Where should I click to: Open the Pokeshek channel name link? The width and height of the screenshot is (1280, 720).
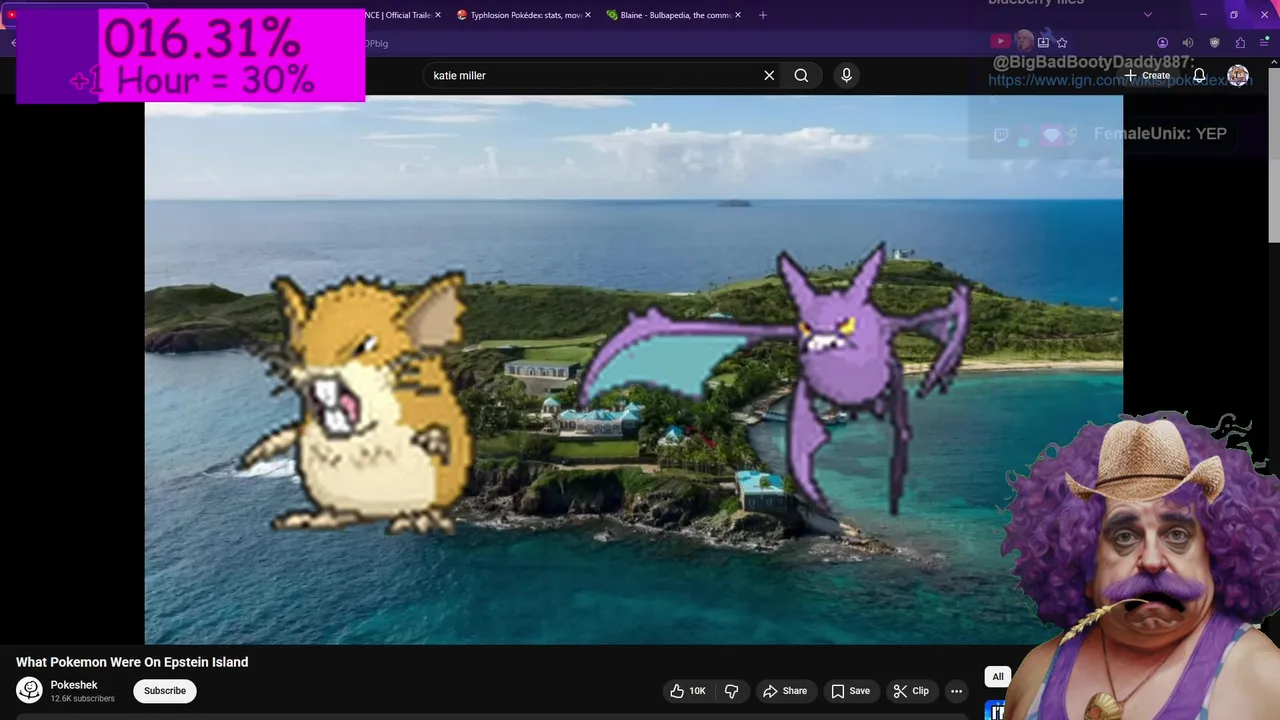pos(74,685)
